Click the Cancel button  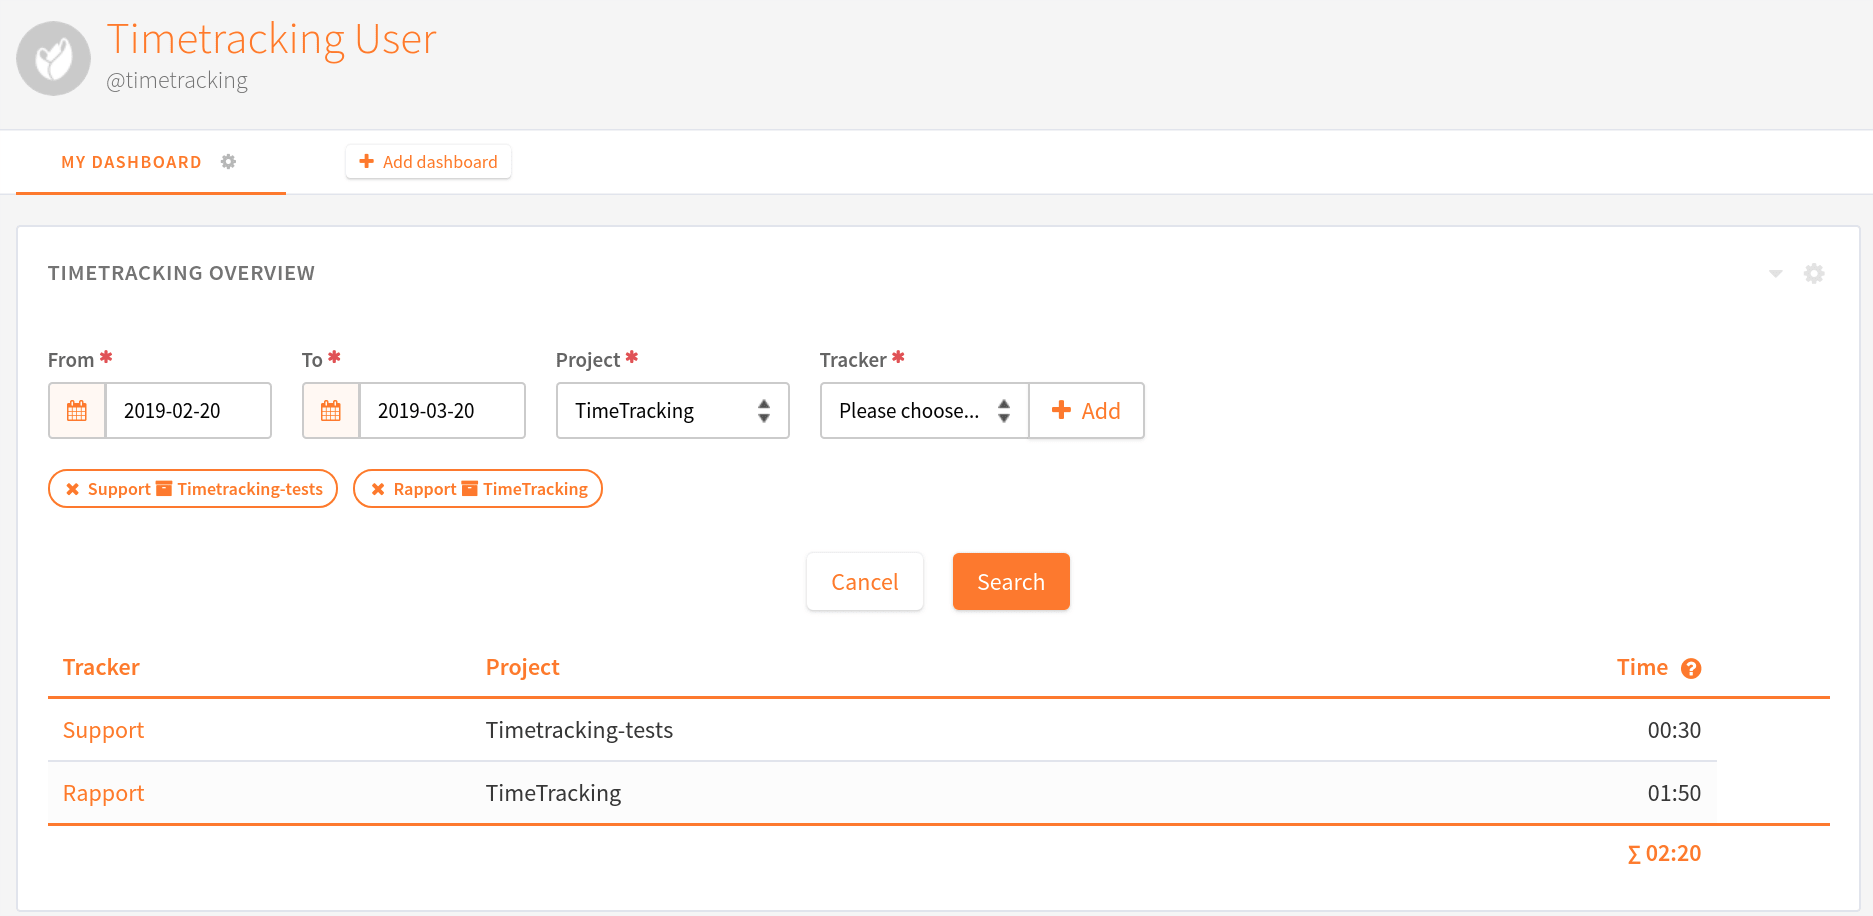tap(864, 581)
